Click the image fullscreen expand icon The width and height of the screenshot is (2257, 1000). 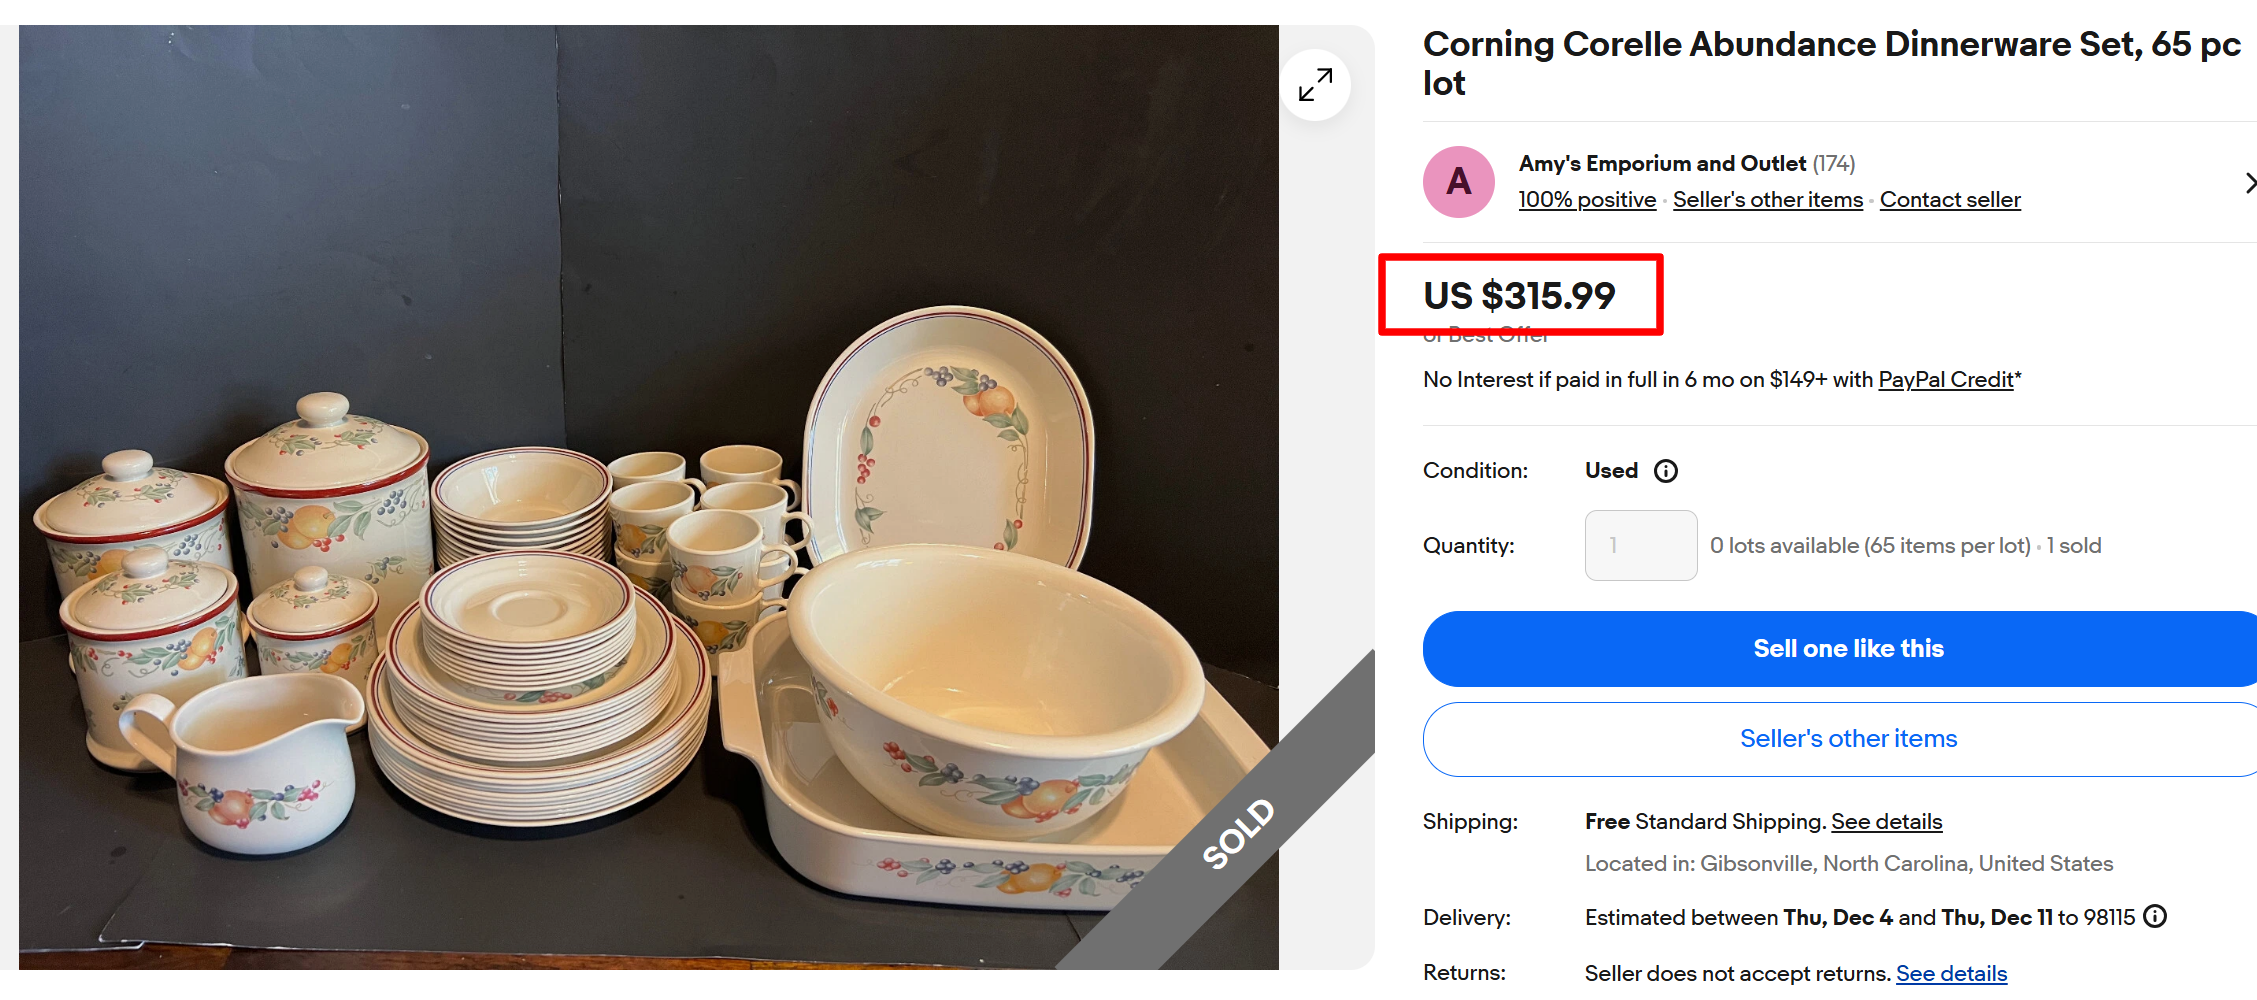pyautogui.click(x=1315, y=85)
